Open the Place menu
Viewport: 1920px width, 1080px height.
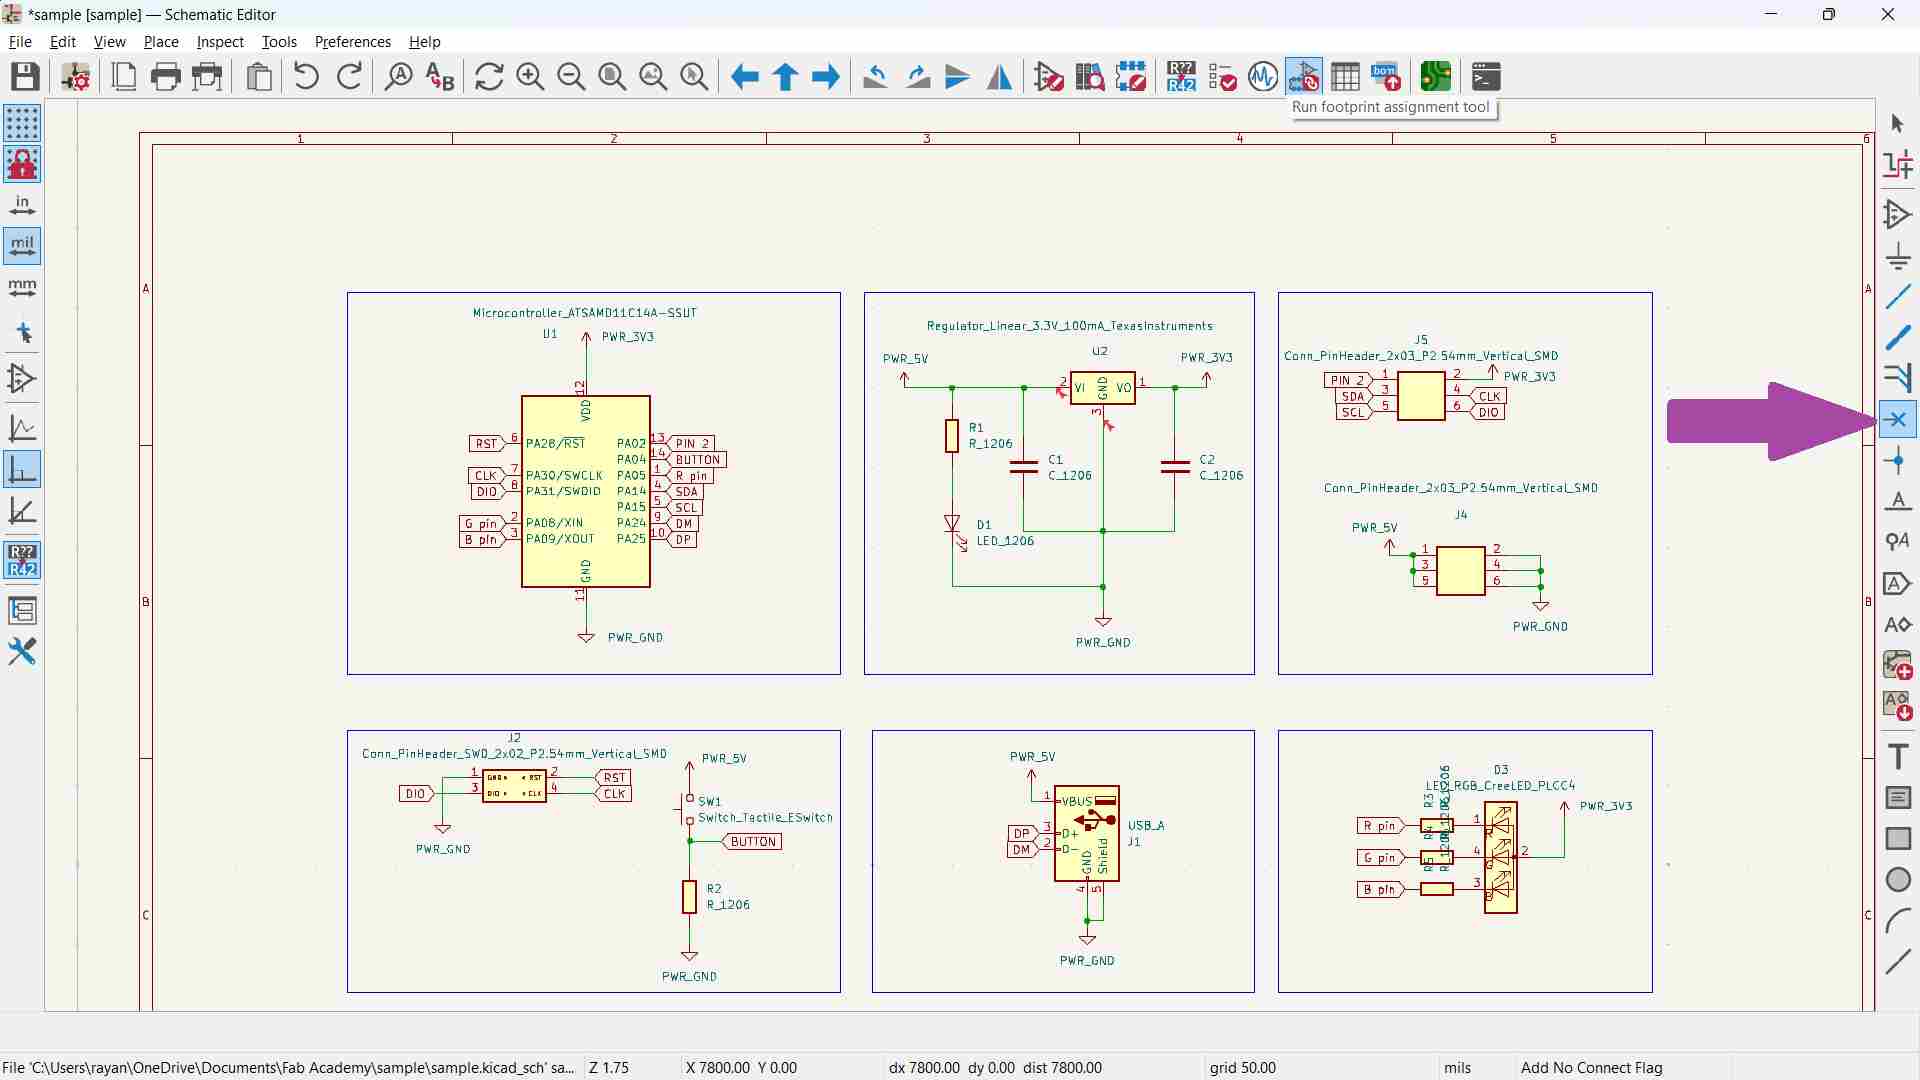pos(160,42)
